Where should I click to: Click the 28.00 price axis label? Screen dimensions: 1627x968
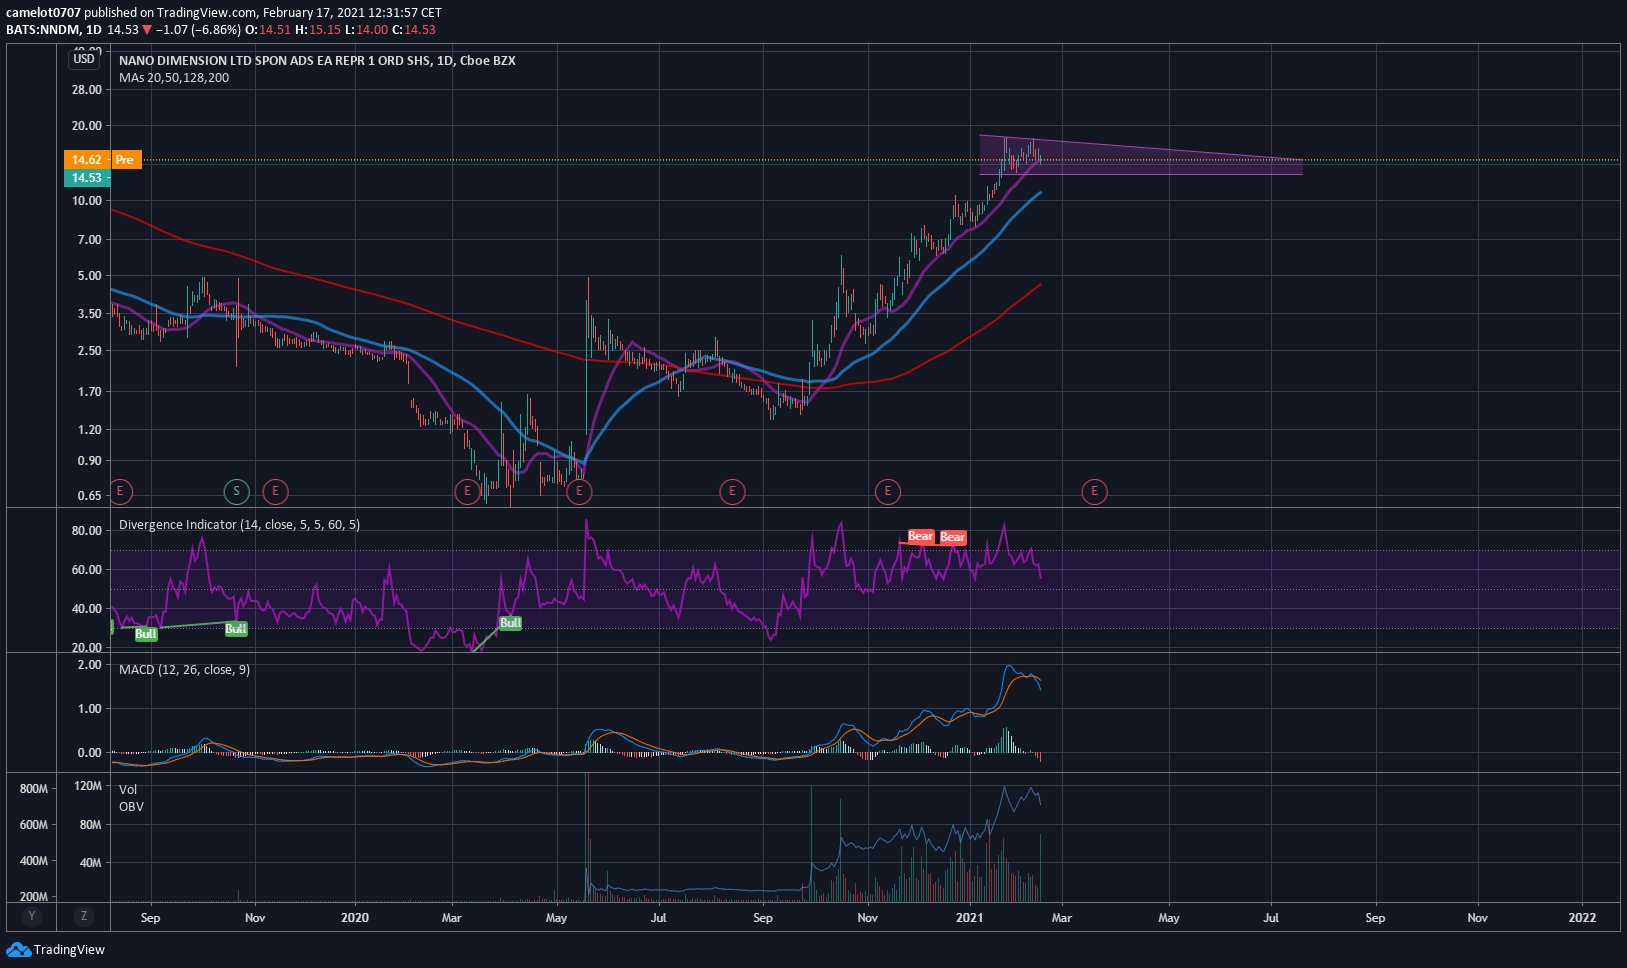coord(87,89)
